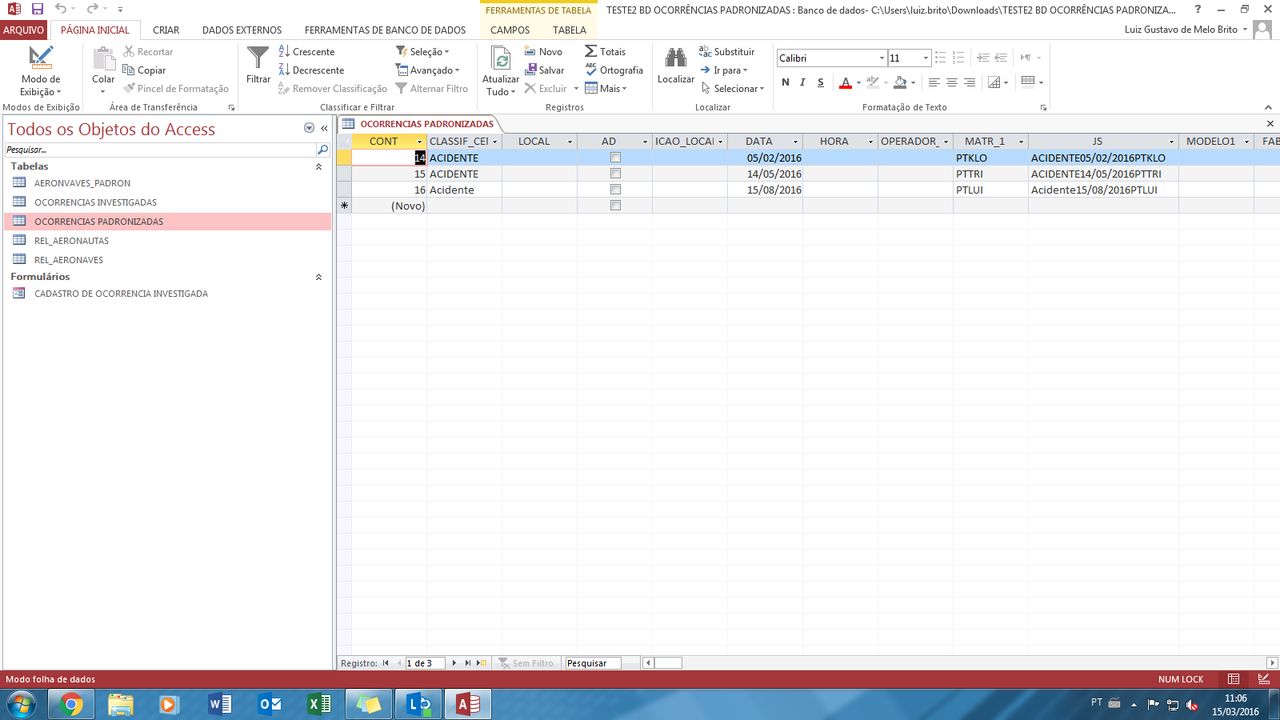Screen dimensions: 1280x720
Task: Create a new record with Novo
Action: click(x=544, y=51)
